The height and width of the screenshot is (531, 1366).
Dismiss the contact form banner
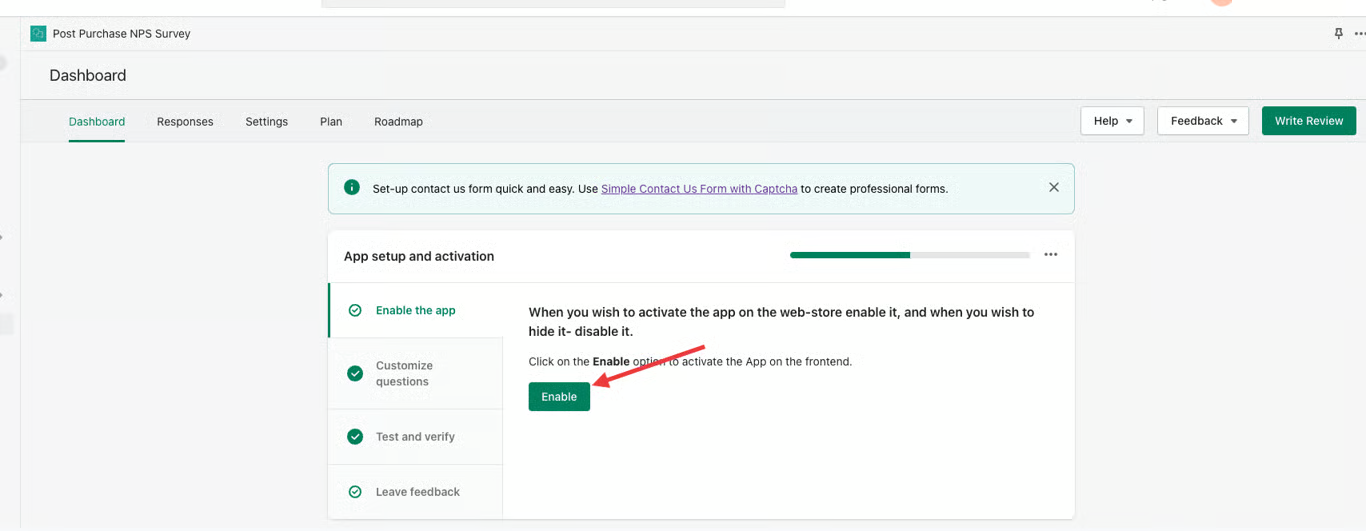1053,187
